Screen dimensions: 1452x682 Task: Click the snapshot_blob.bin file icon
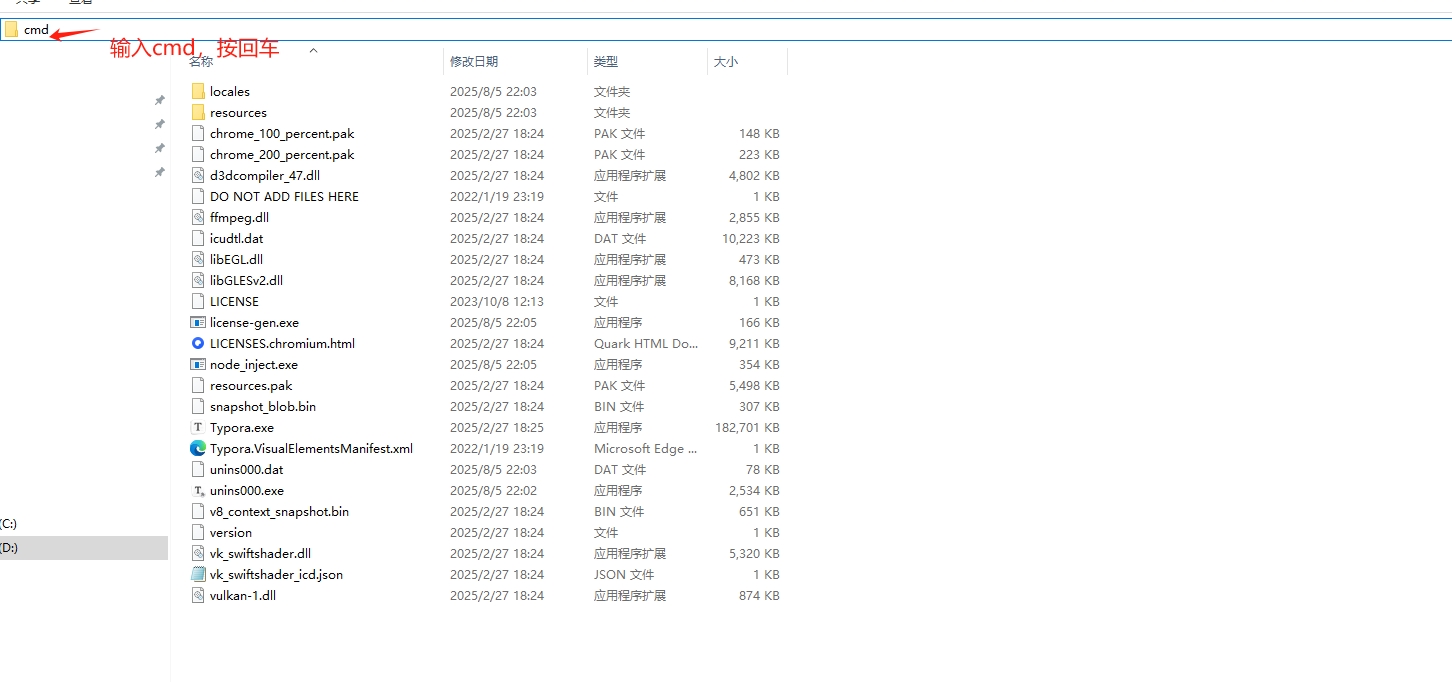pos(198,407)
